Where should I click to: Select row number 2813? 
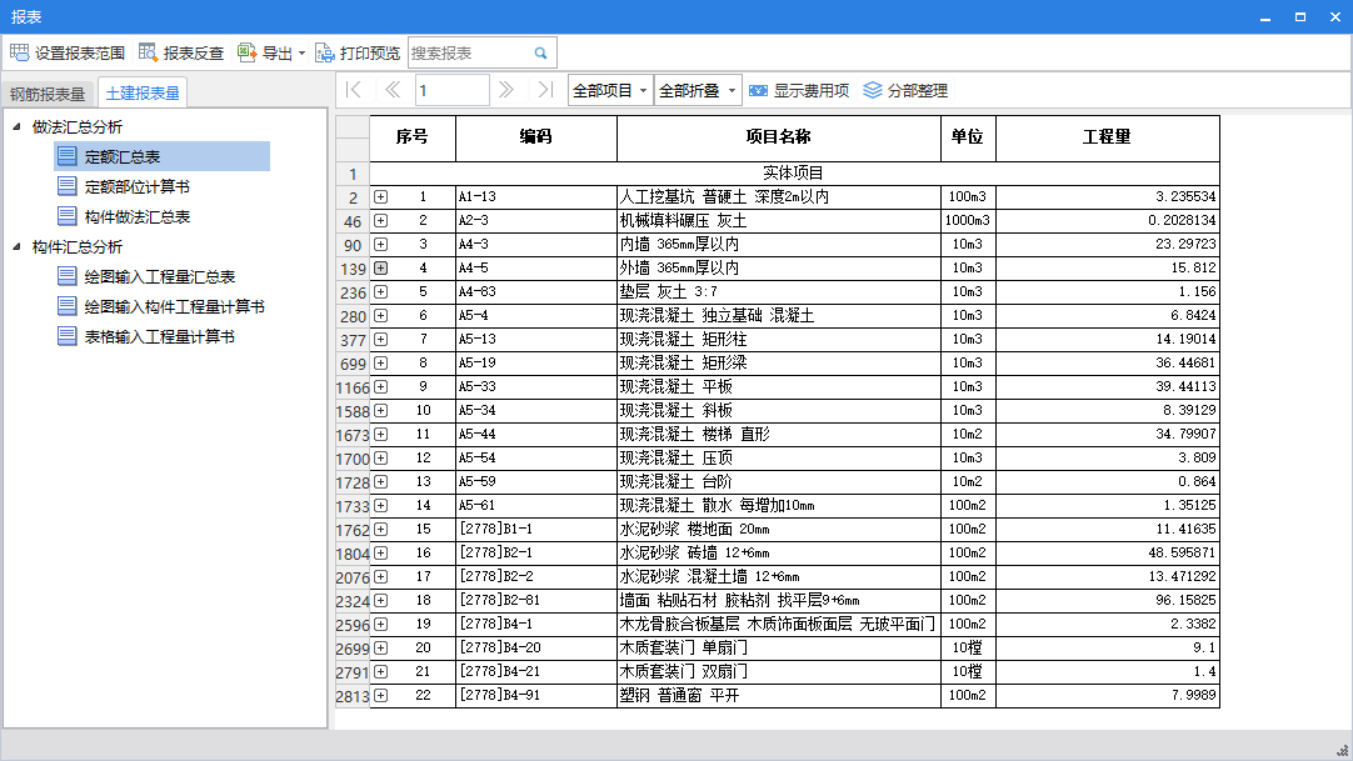(x=352, y=696)
